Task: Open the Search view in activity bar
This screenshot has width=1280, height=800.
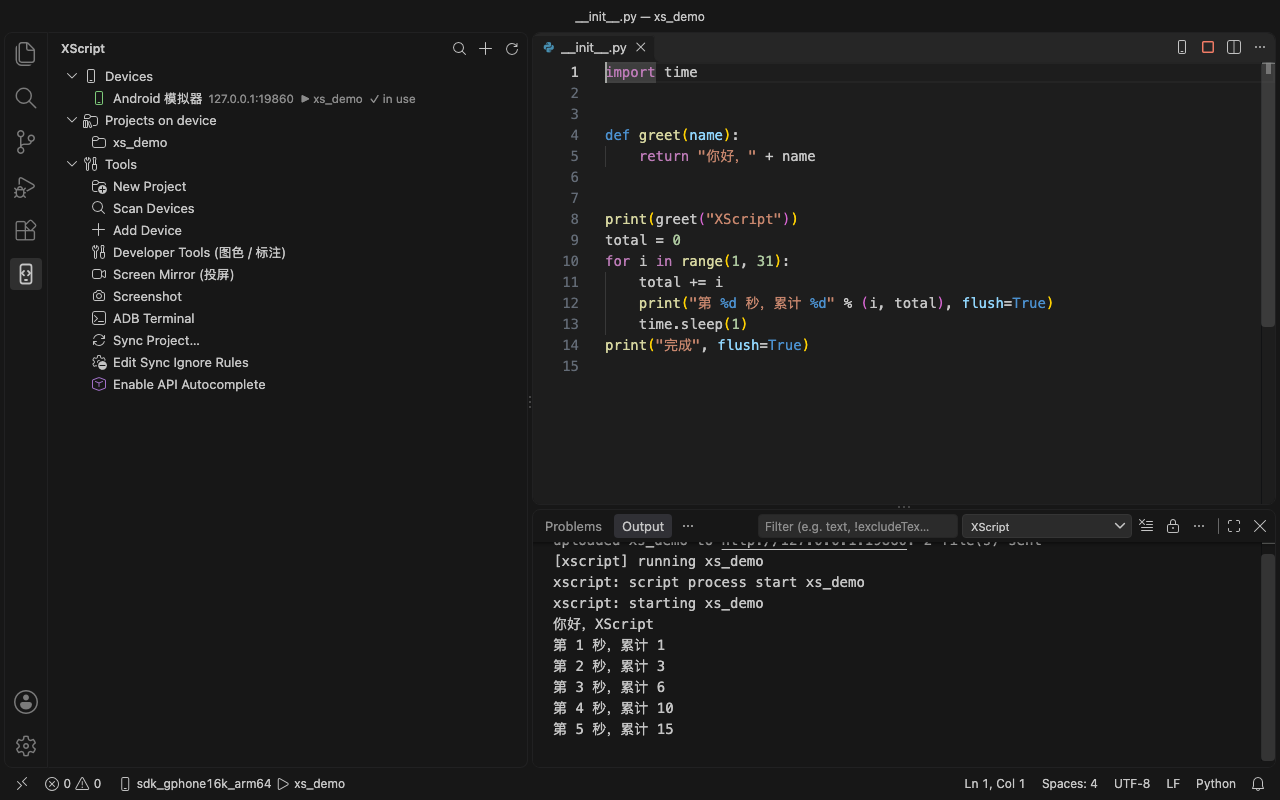Action: coord(26,98)
